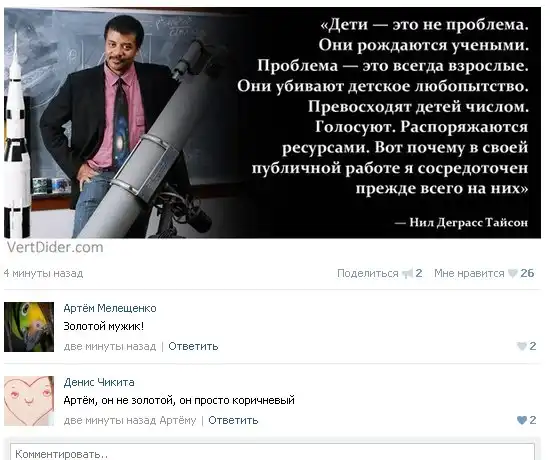Open Денис Чикита's profile name

[x=99, y=382]
